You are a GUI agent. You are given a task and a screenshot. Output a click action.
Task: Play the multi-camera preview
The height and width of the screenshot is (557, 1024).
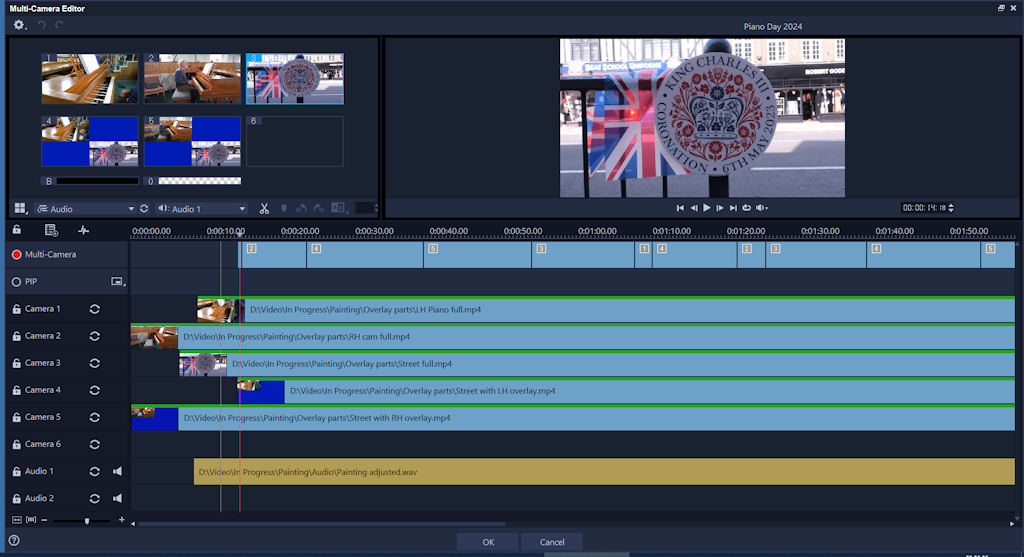point(707,208)
